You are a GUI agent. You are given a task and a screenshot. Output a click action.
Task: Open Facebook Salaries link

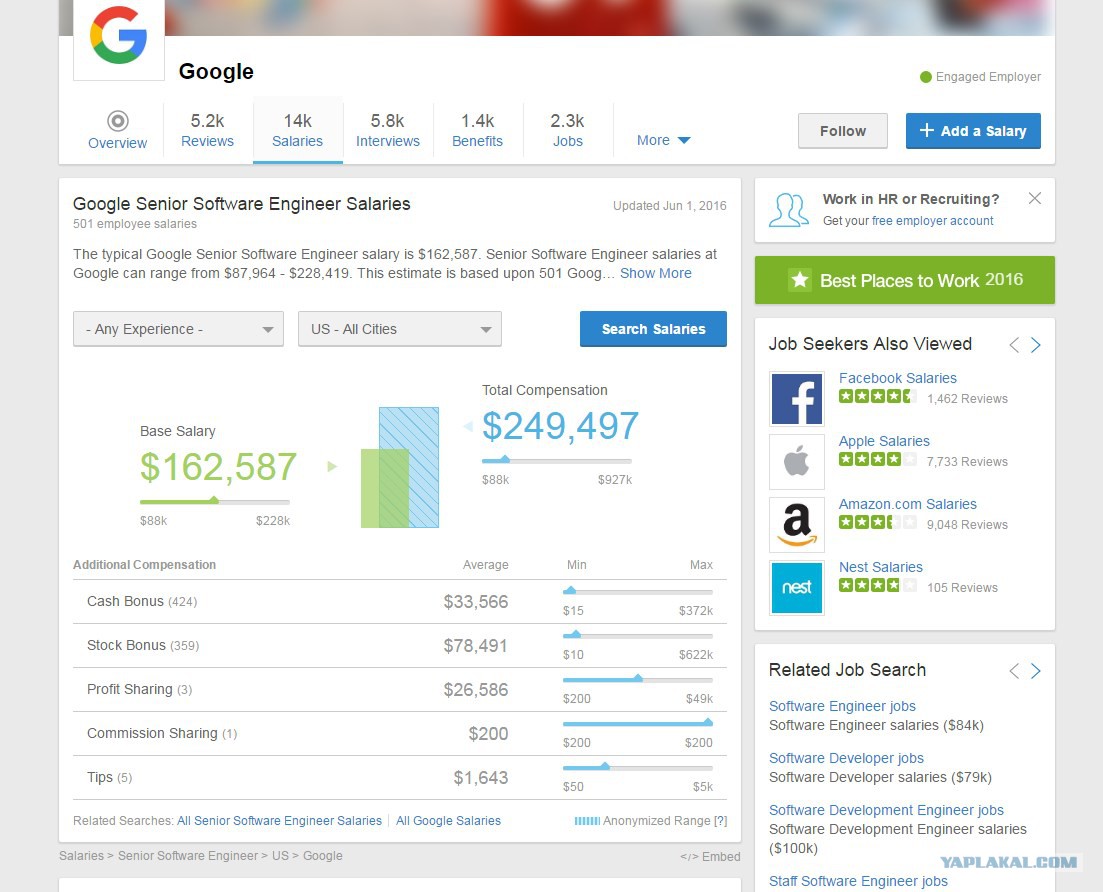(898, 378)
